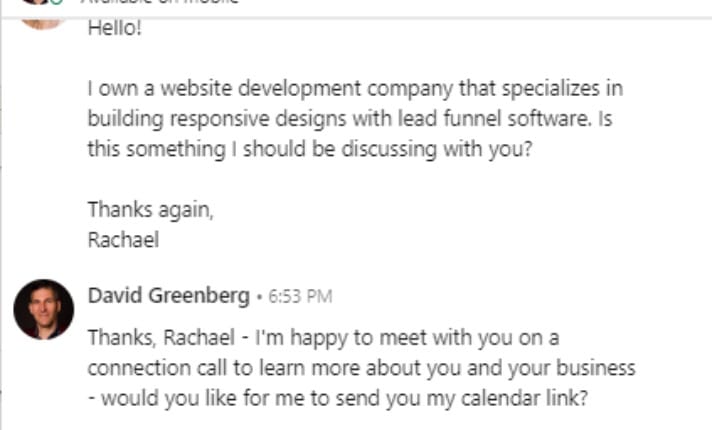Screen dimensions: 712x430
Task: Click the calendar link? text
Action: coord(524,399)
